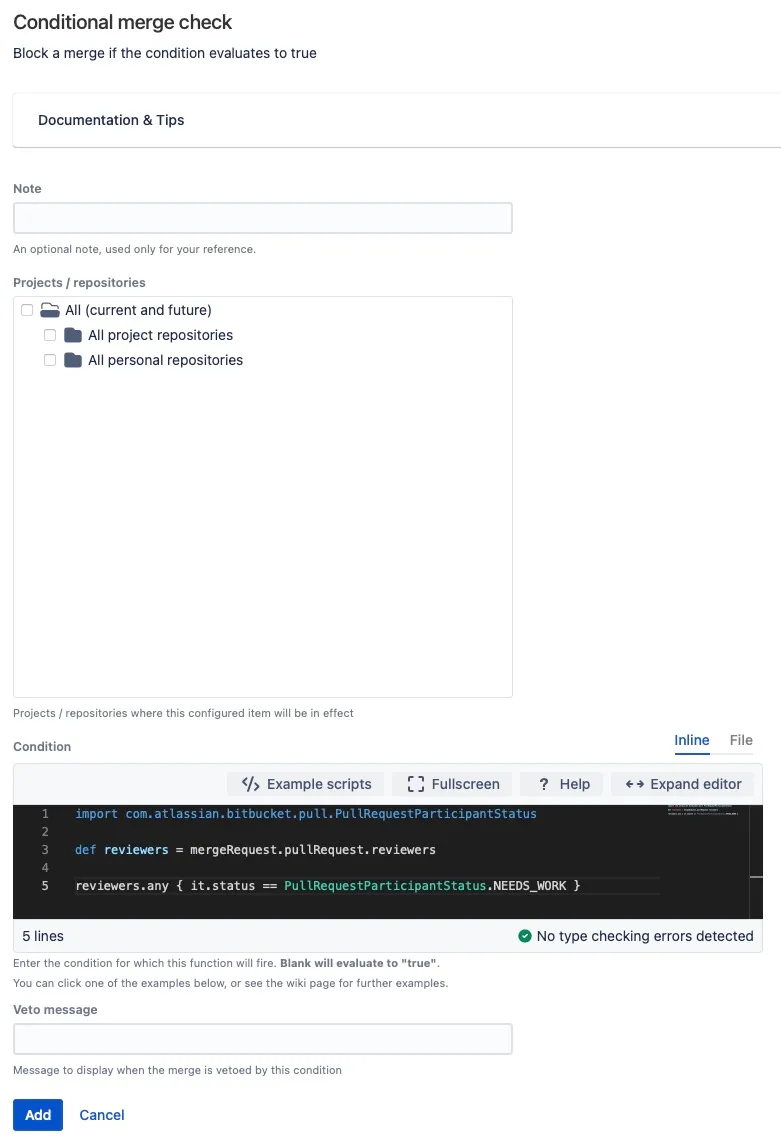Click the open folder icon for All (current and future)

(x=49, y=310)
